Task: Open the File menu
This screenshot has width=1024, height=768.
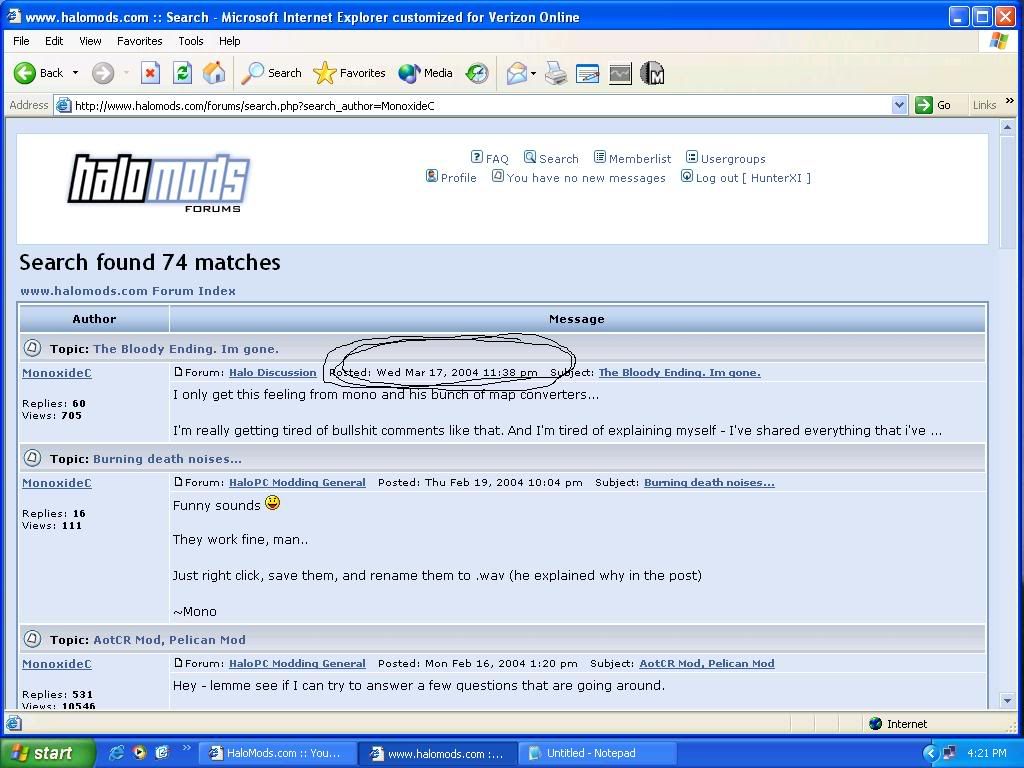Action: point(21,40)
